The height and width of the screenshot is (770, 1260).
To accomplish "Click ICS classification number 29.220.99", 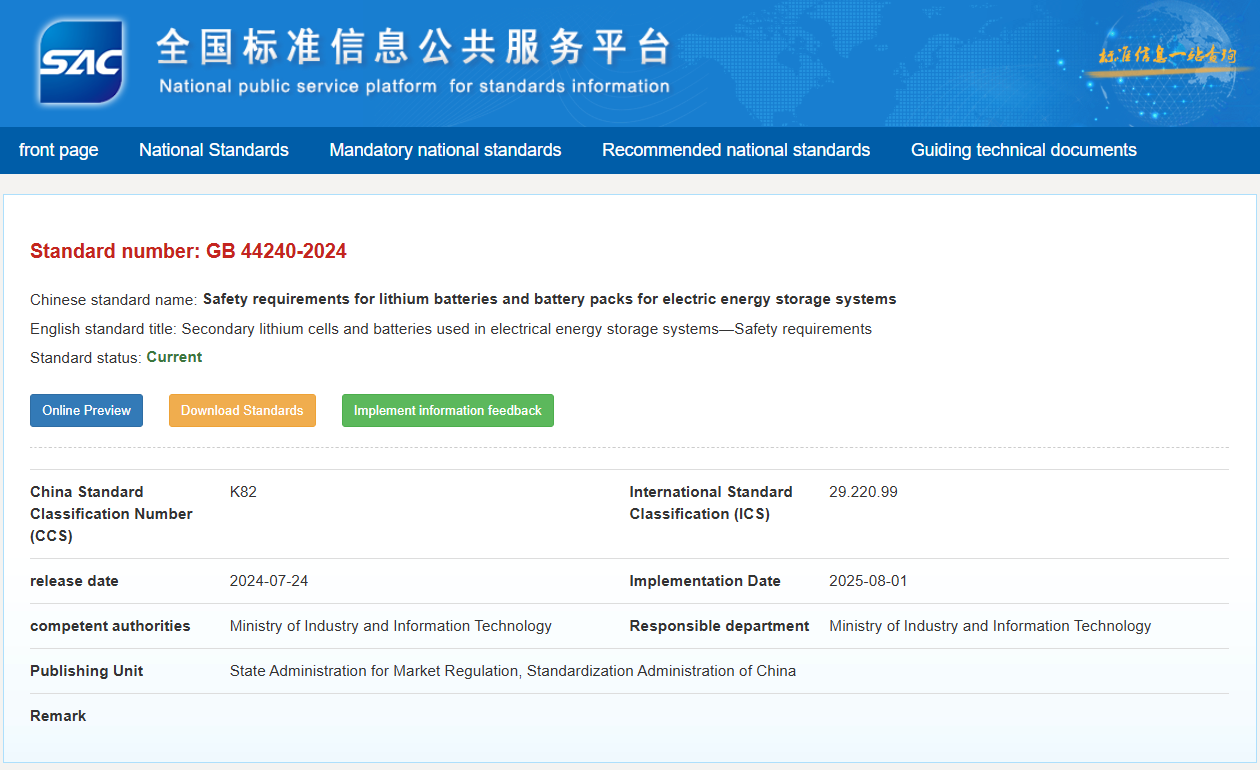I will coord(863,491).
